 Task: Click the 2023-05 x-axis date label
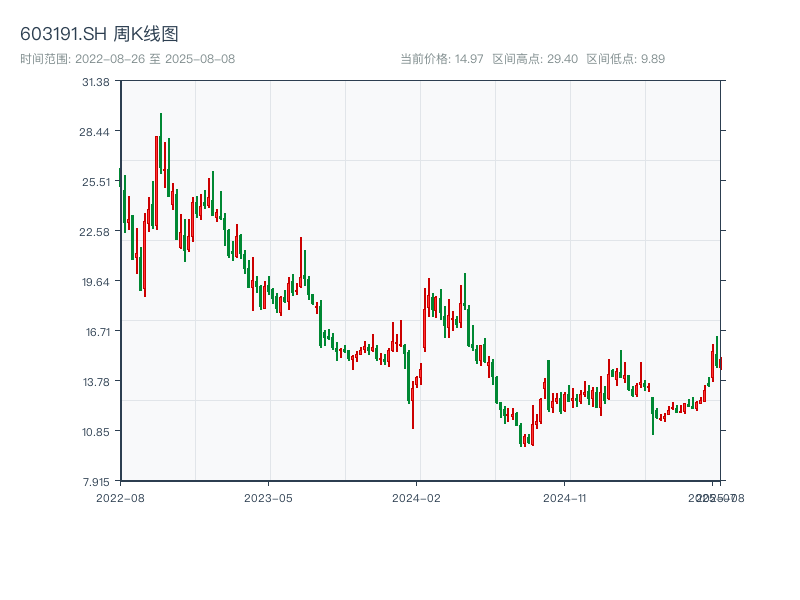click(x=268, y=497)
